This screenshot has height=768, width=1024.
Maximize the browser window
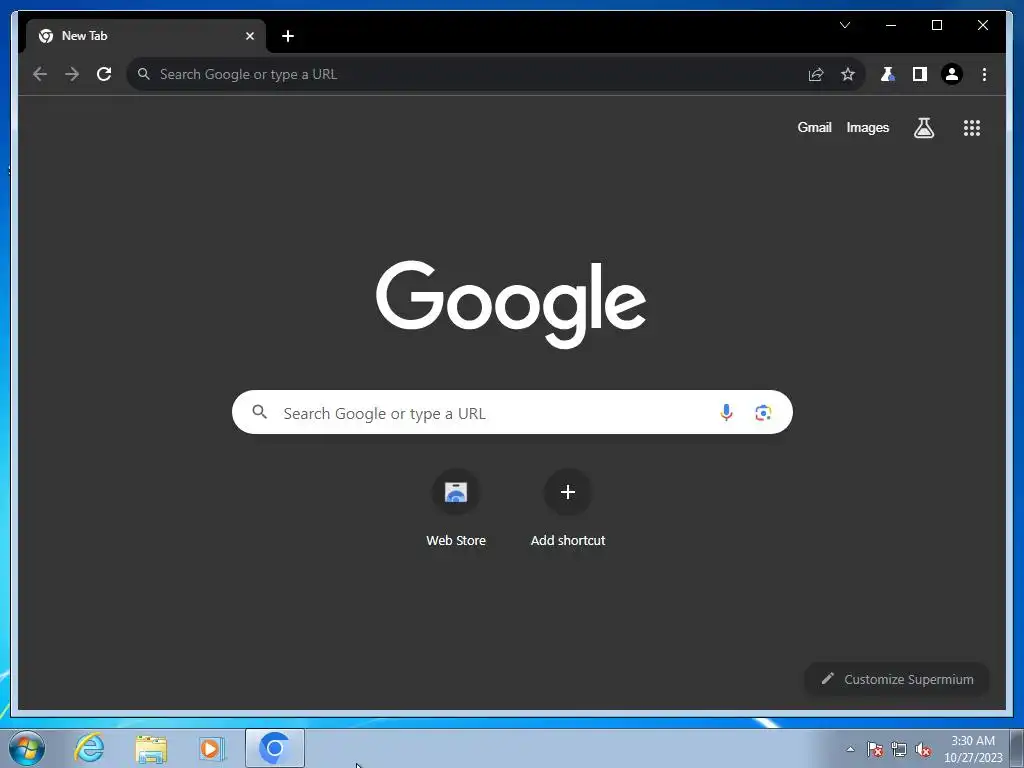(x=936, y=25)
